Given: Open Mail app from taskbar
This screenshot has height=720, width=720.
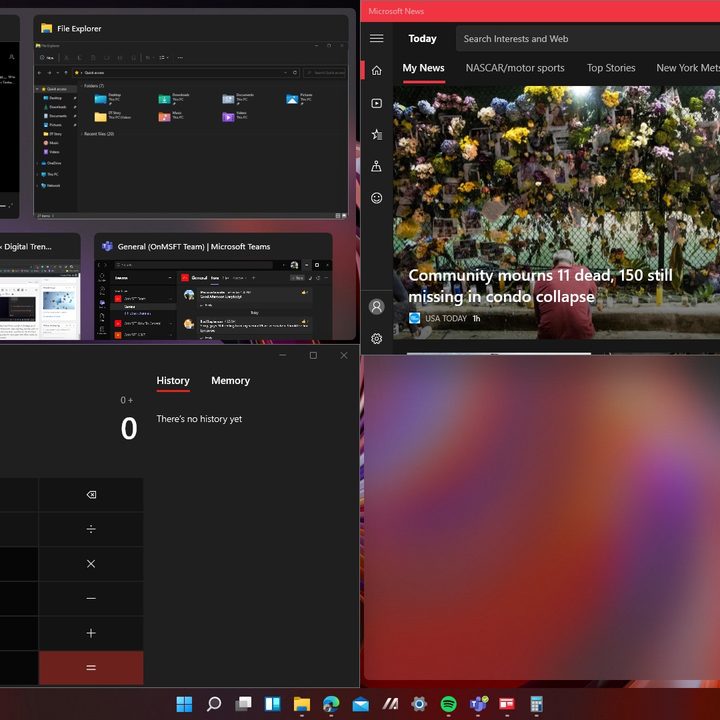Looking at the screenshot, I should (x=360, y=703).
